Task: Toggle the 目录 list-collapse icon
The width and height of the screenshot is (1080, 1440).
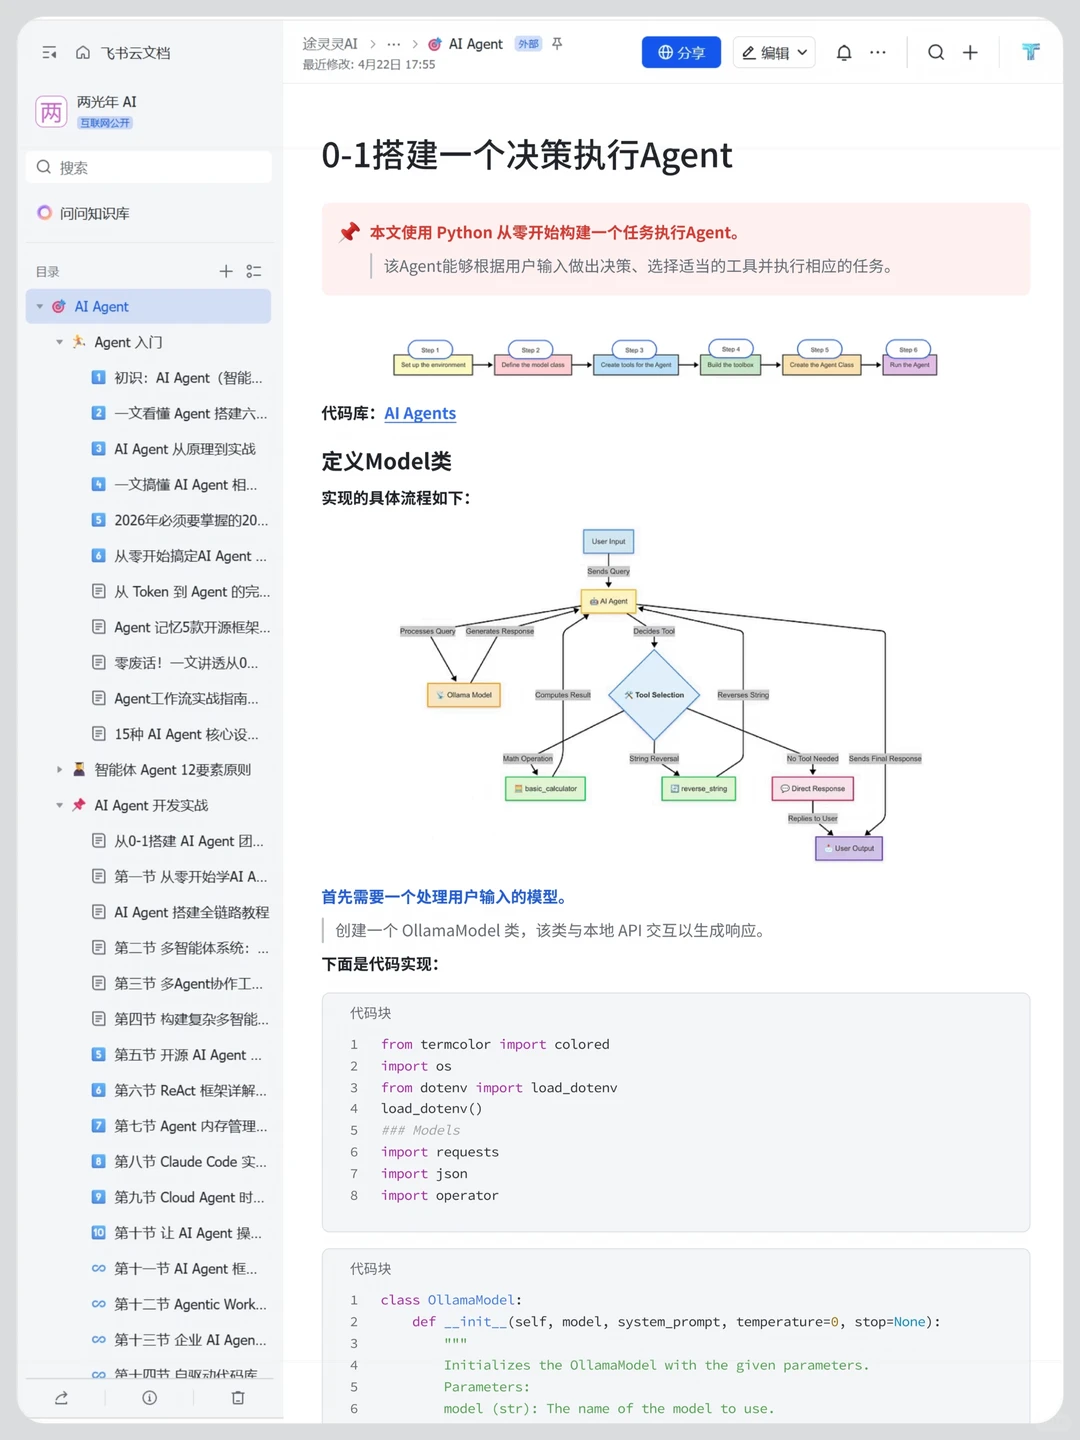Action: [254, 271]
